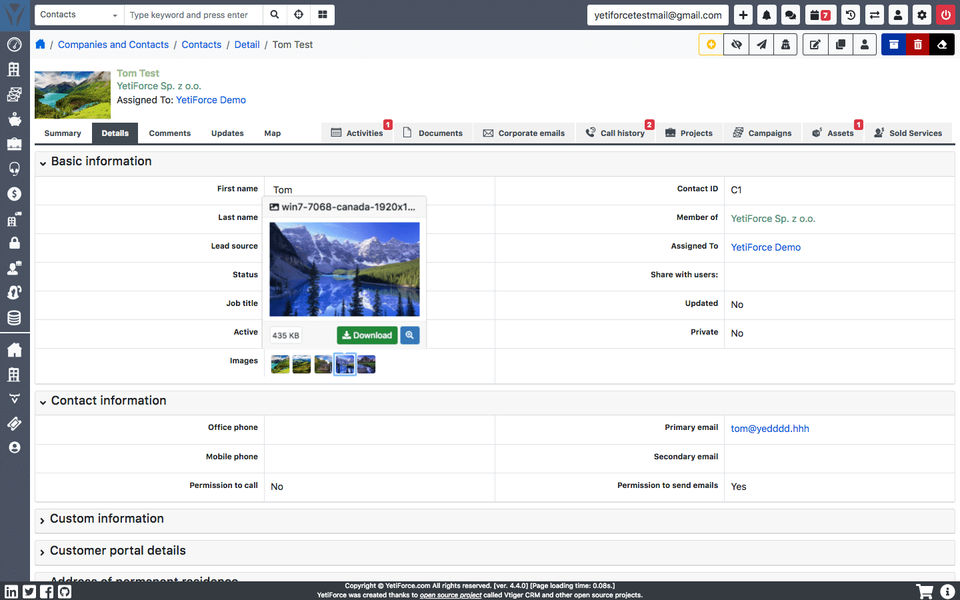Click the pencil edit record icon

click(x=815, y=44)
